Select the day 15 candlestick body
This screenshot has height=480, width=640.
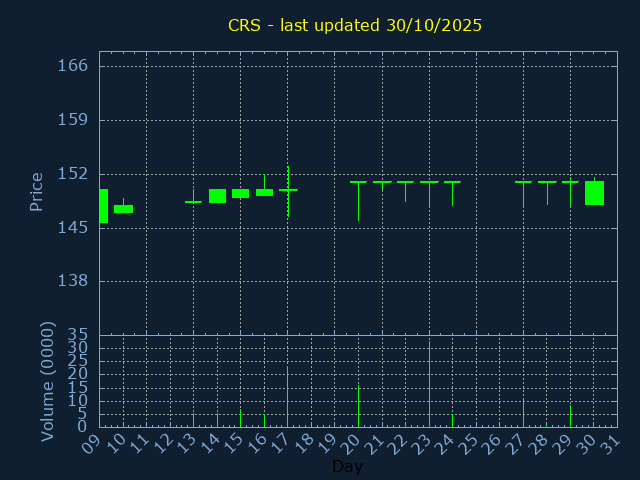click(x=240, y=194)
